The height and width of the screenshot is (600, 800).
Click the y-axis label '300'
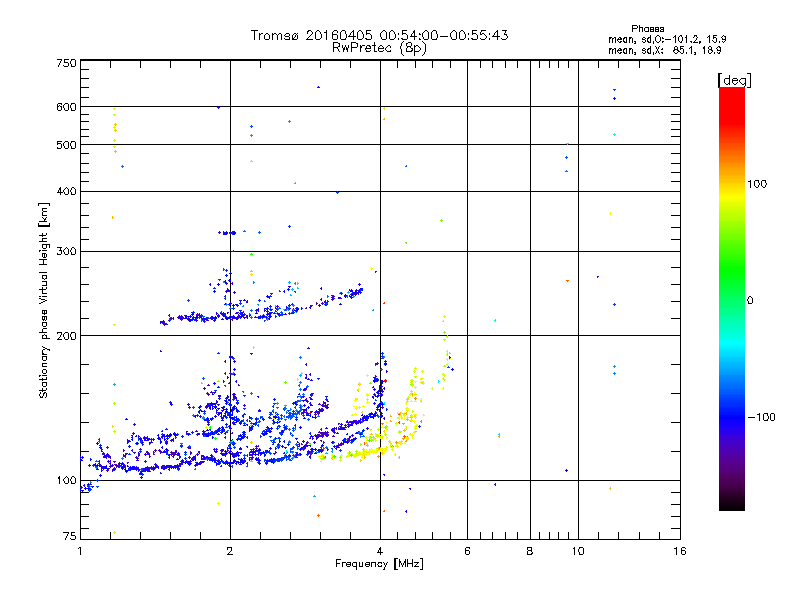66,252
